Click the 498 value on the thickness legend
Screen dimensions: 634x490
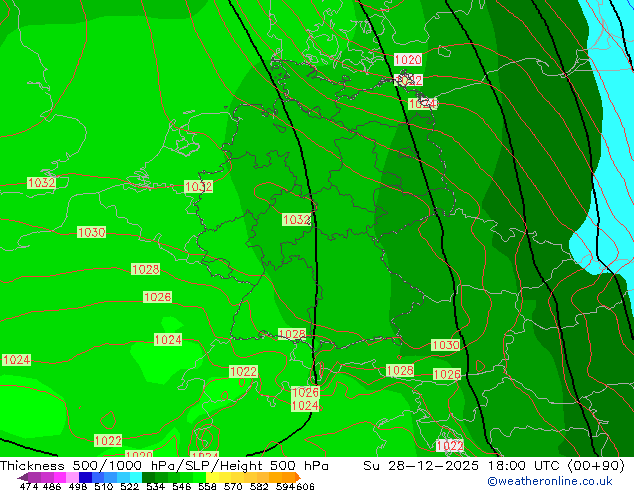78,486
